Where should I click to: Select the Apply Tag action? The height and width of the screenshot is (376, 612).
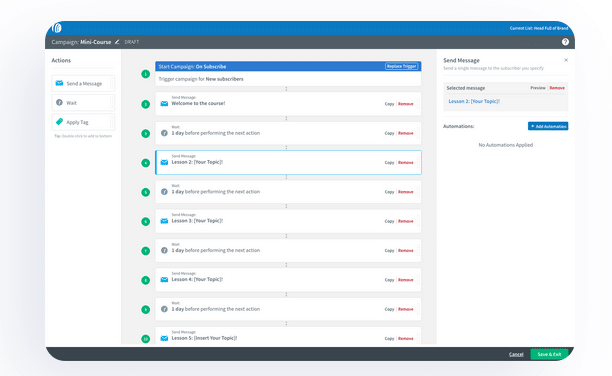coord(83,122)
